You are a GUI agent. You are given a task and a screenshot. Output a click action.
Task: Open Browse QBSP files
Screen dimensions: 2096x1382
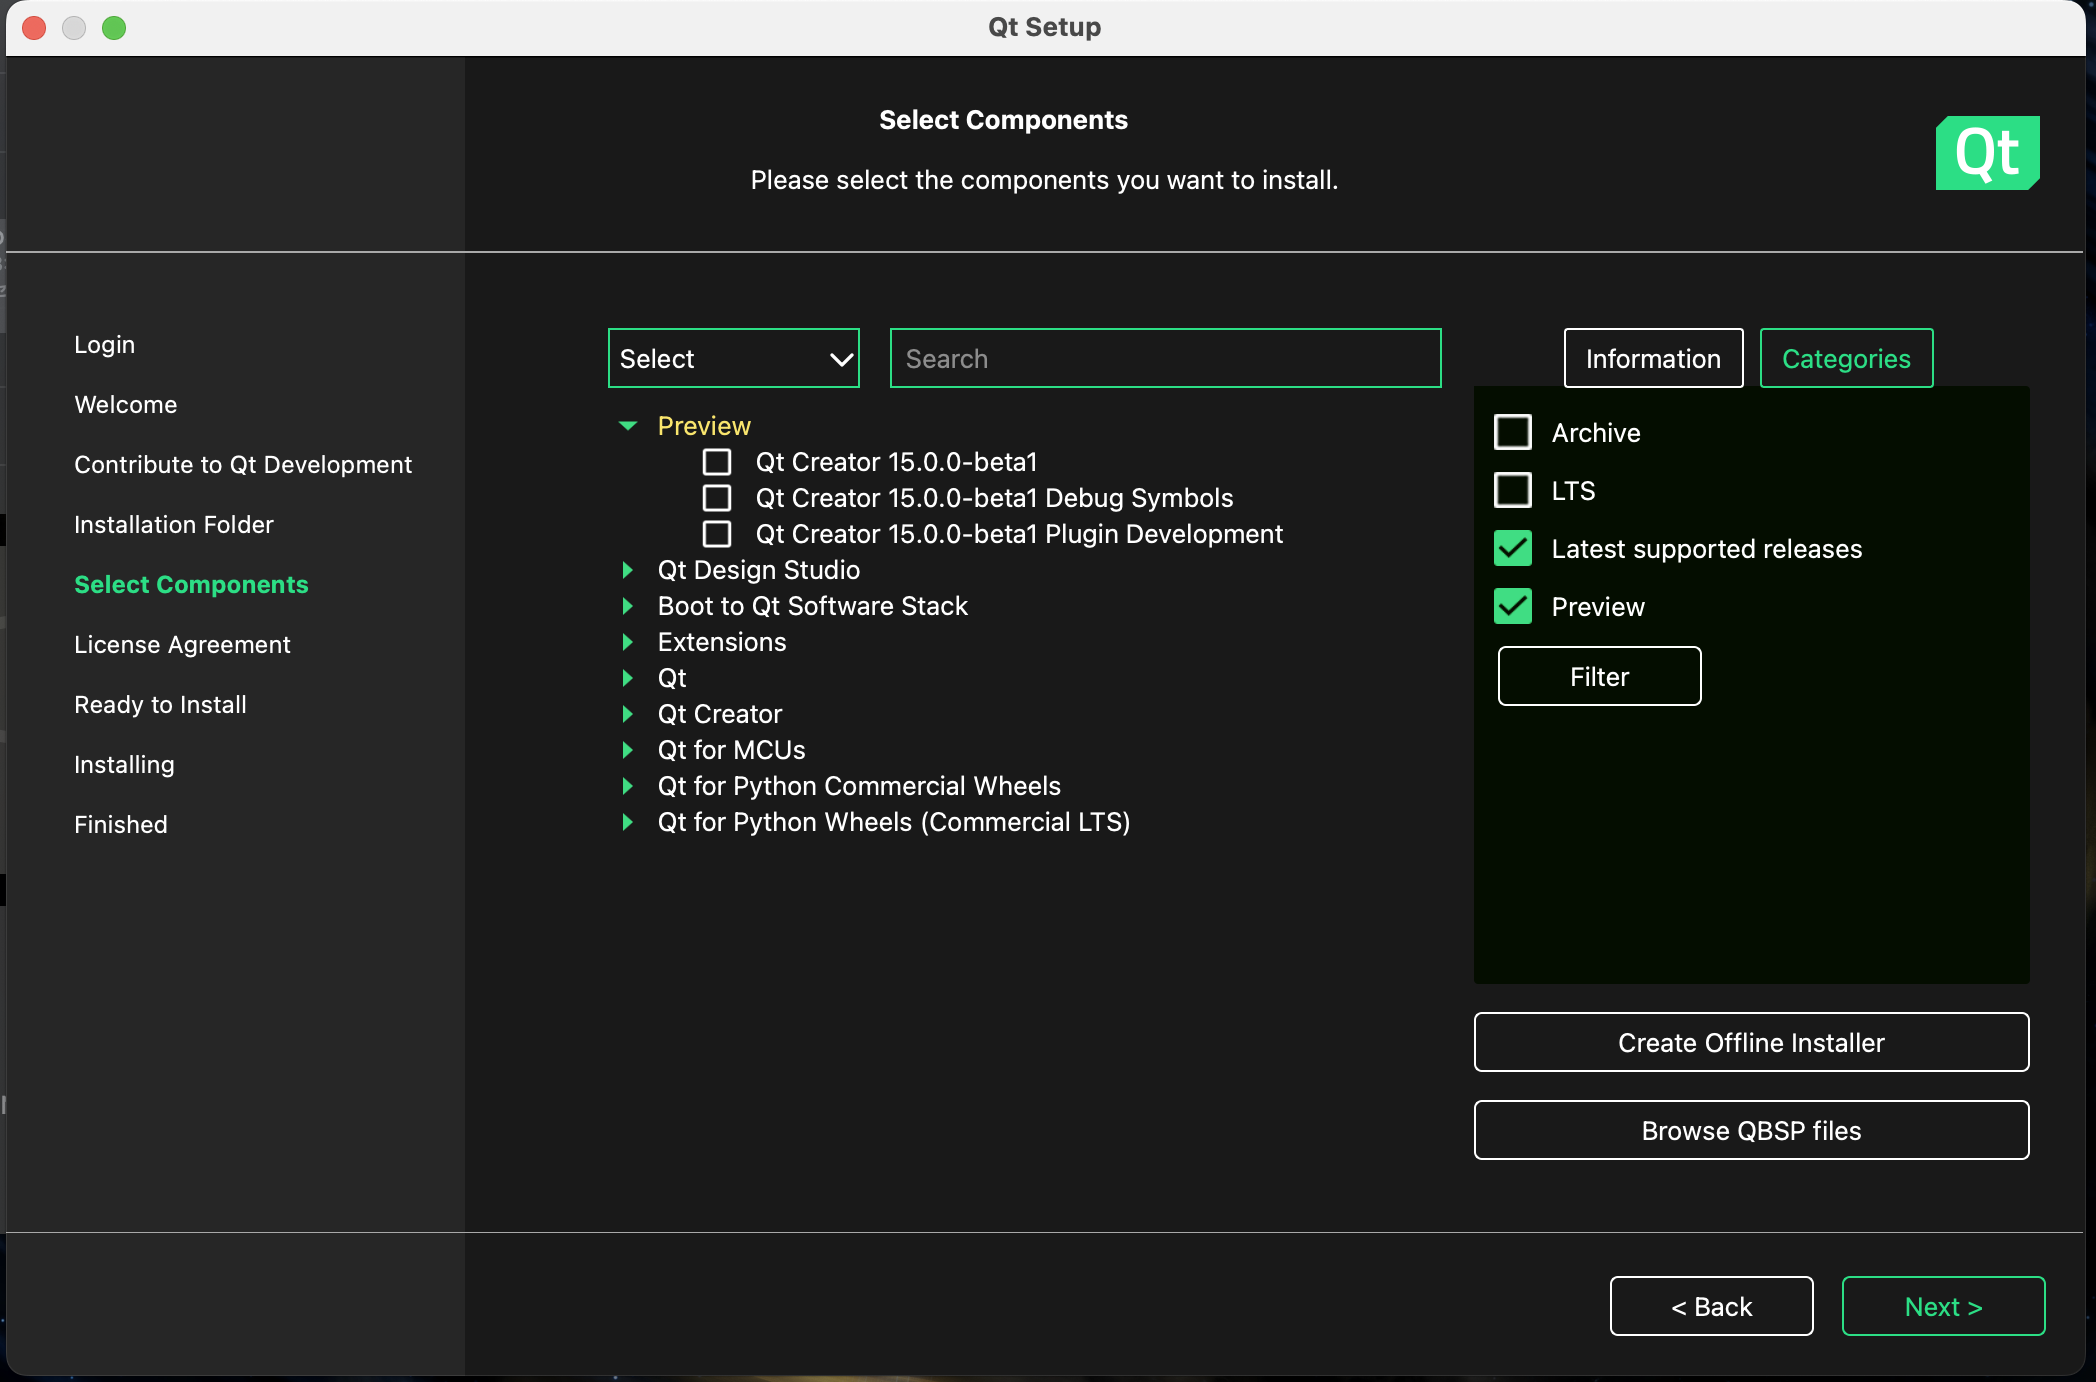coord(1750,1130)
